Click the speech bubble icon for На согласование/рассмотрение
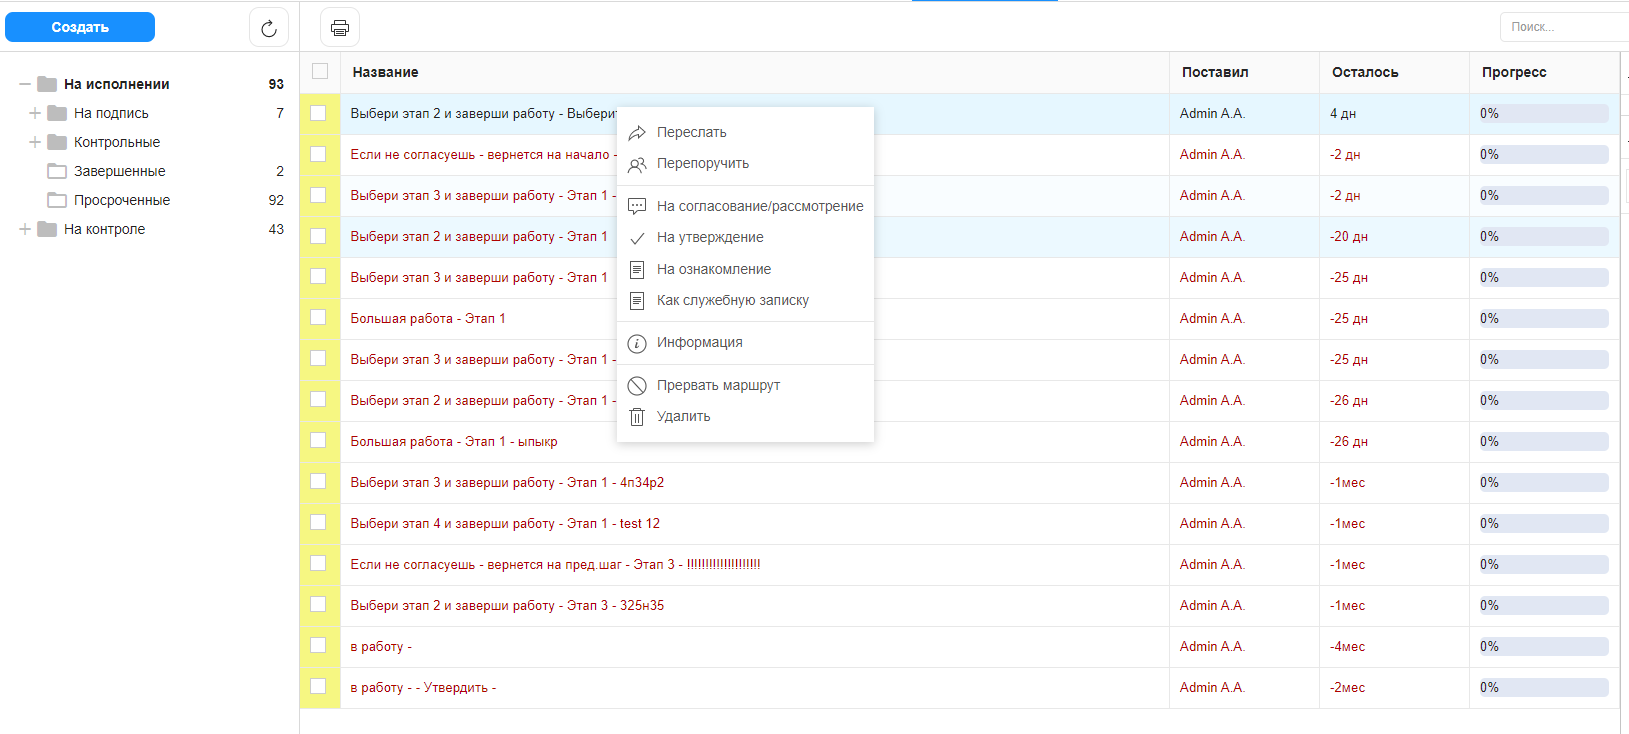1629x734 pixels. tap(637, 207)
